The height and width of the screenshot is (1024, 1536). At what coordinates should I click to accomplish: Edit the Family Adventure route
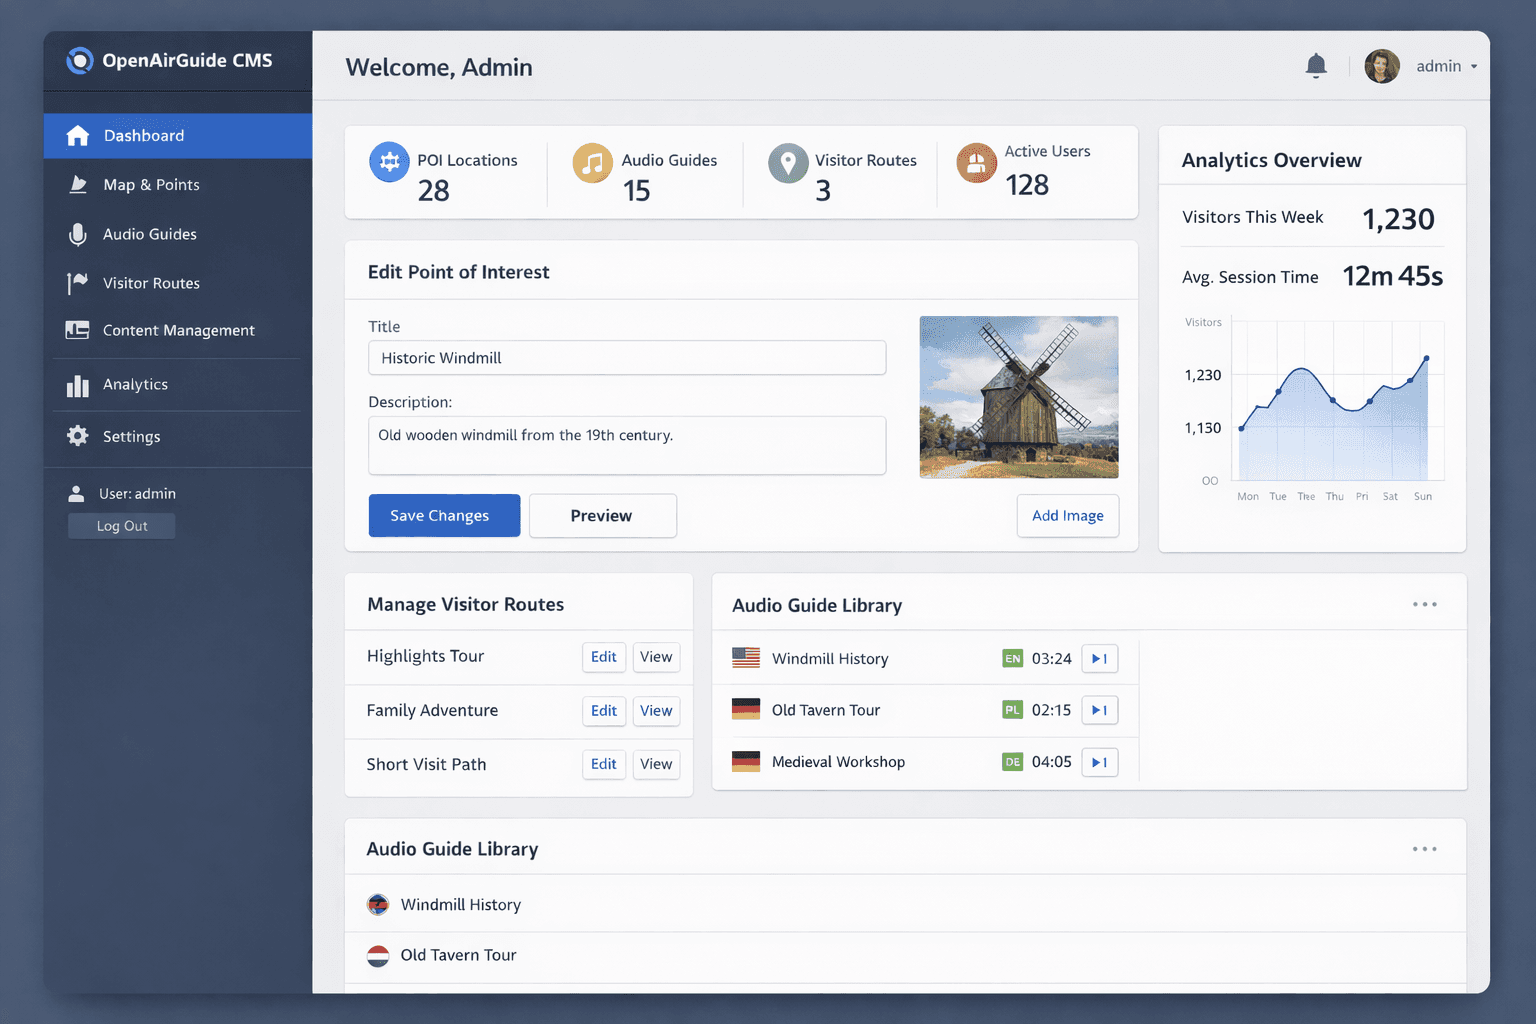pos(603,710)
